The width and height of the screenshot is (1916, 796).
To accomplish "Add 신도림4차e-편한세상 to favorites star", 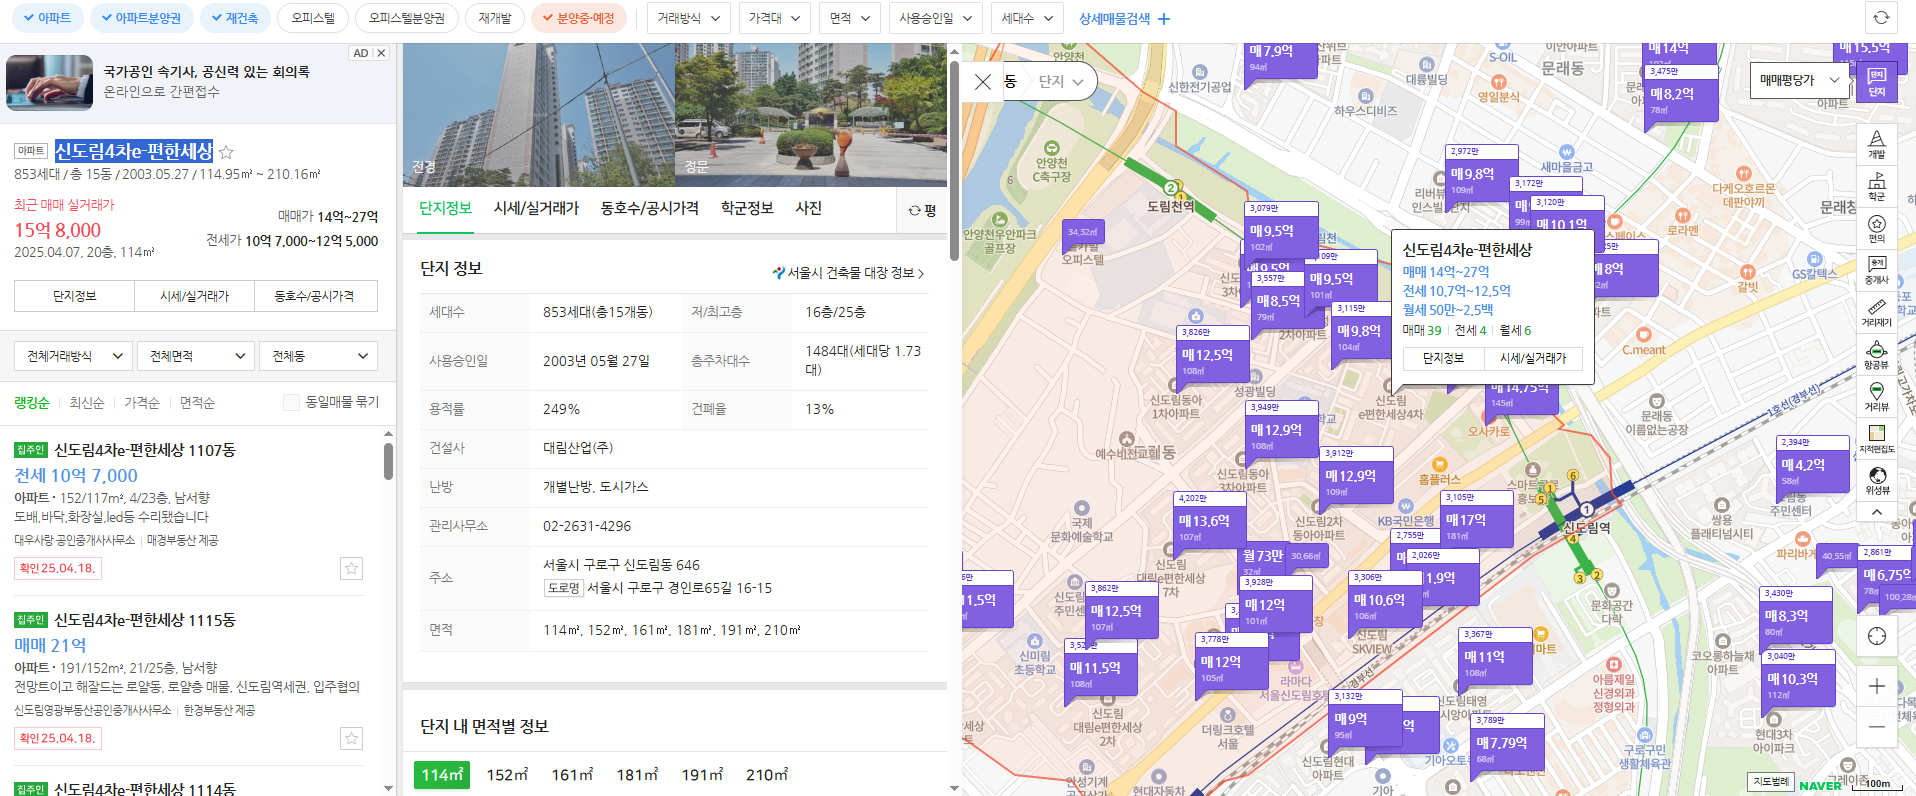I will coord(226,152).
